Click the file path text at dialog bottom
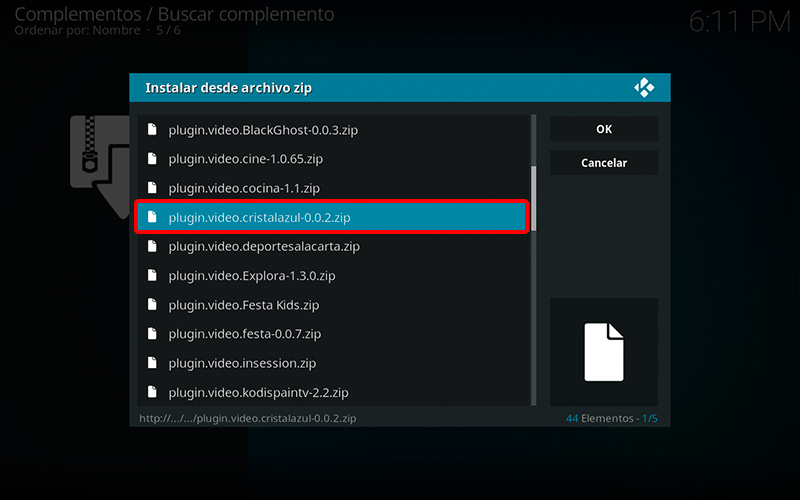 point(247,418)
